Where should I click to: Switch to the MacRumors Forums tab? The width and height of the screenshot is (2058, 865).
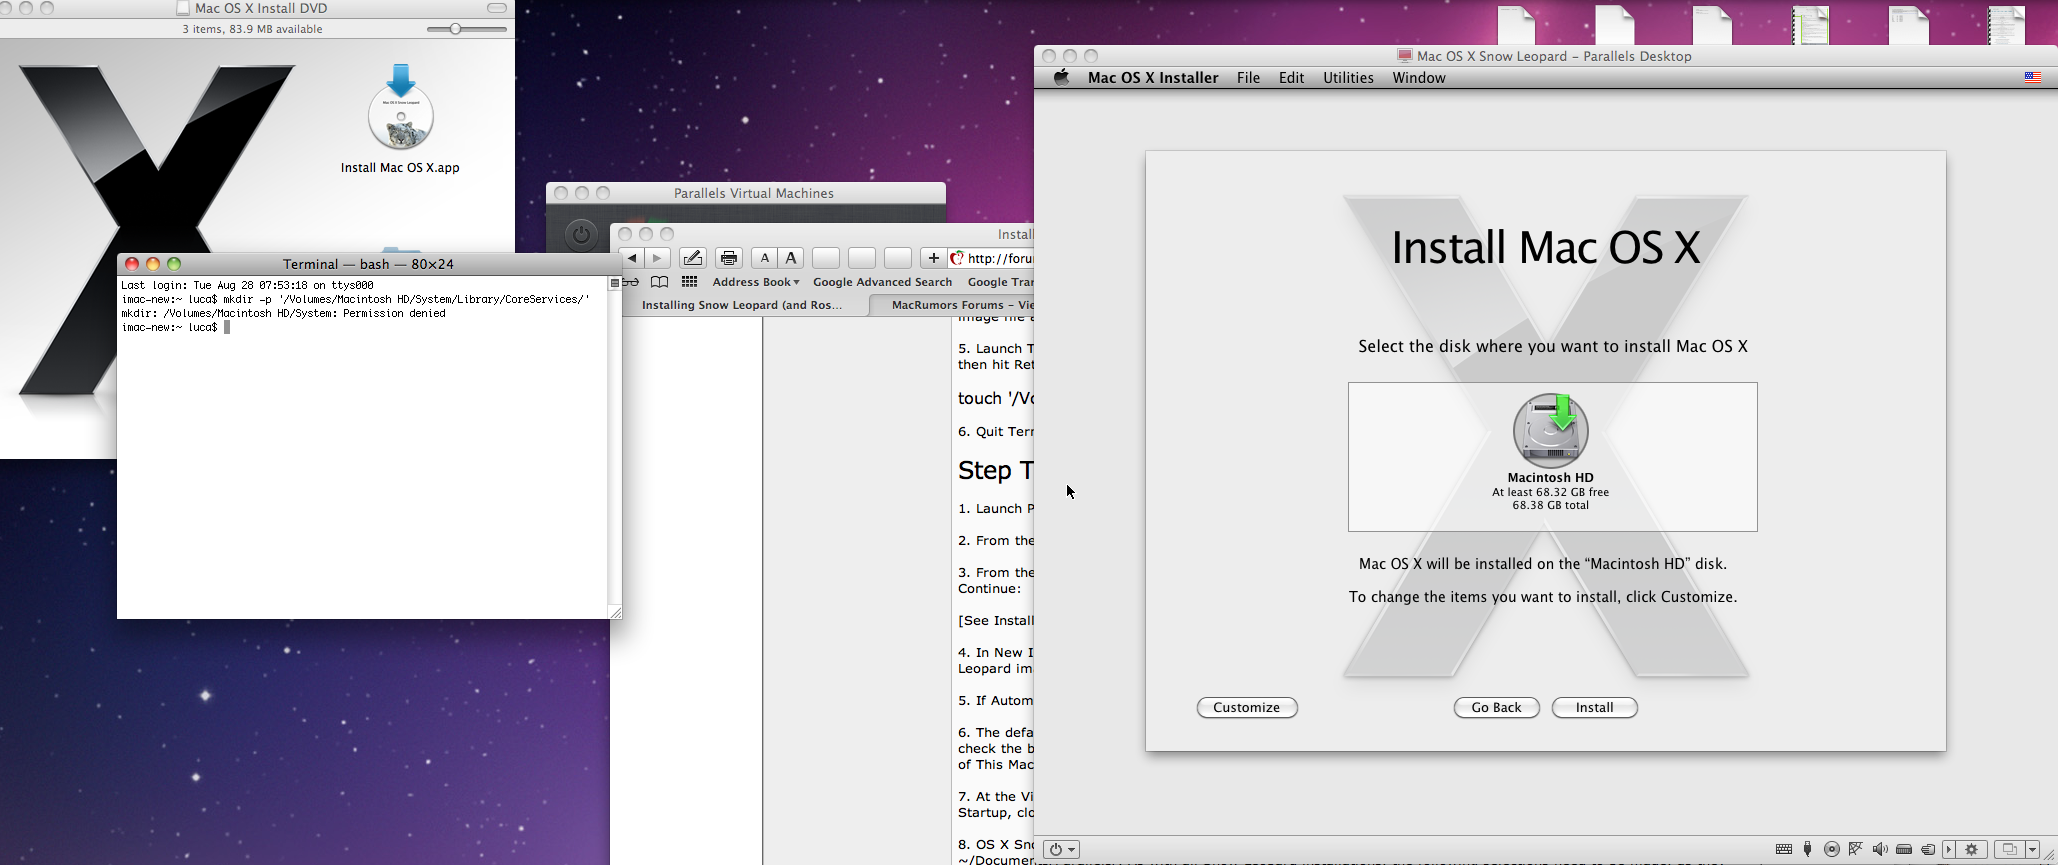click(952, 305)
